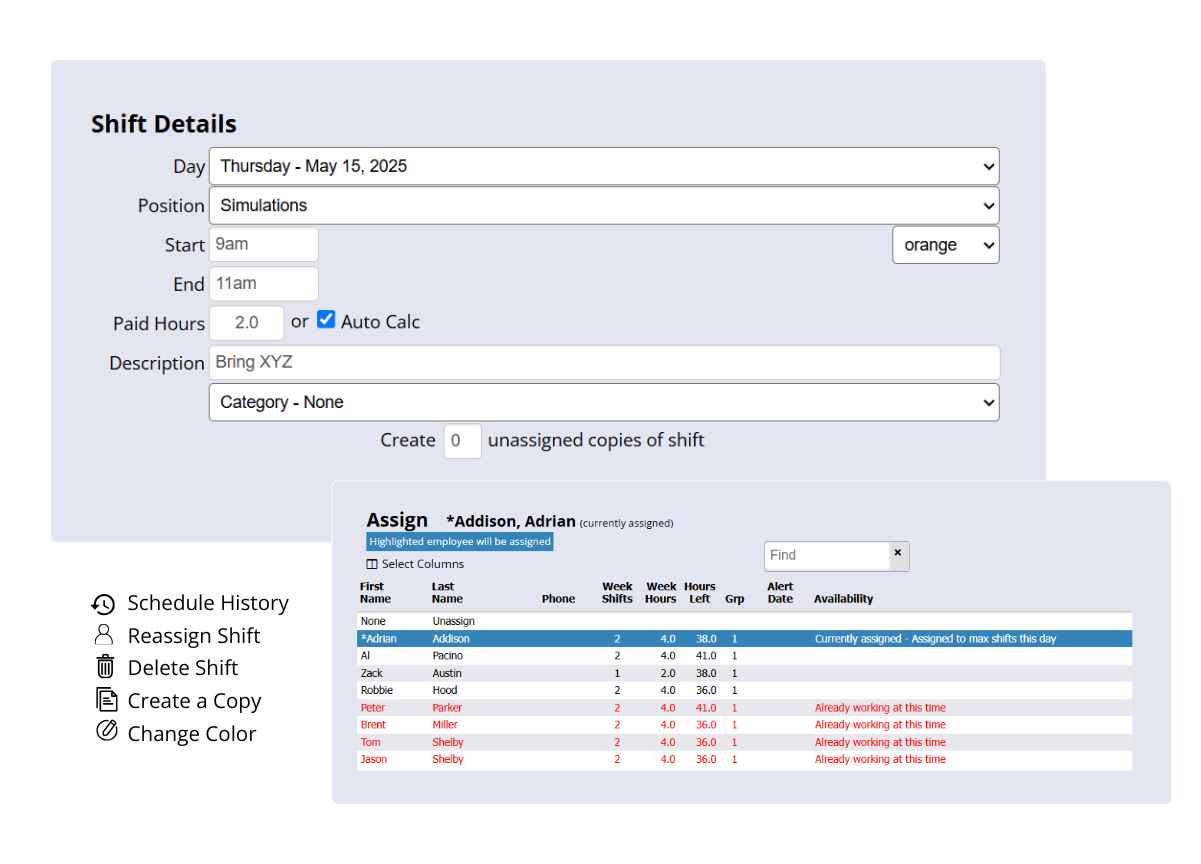Viewport: 1201px width, 864px height.
Task: Open Schedule History
Action: point(104,604)
